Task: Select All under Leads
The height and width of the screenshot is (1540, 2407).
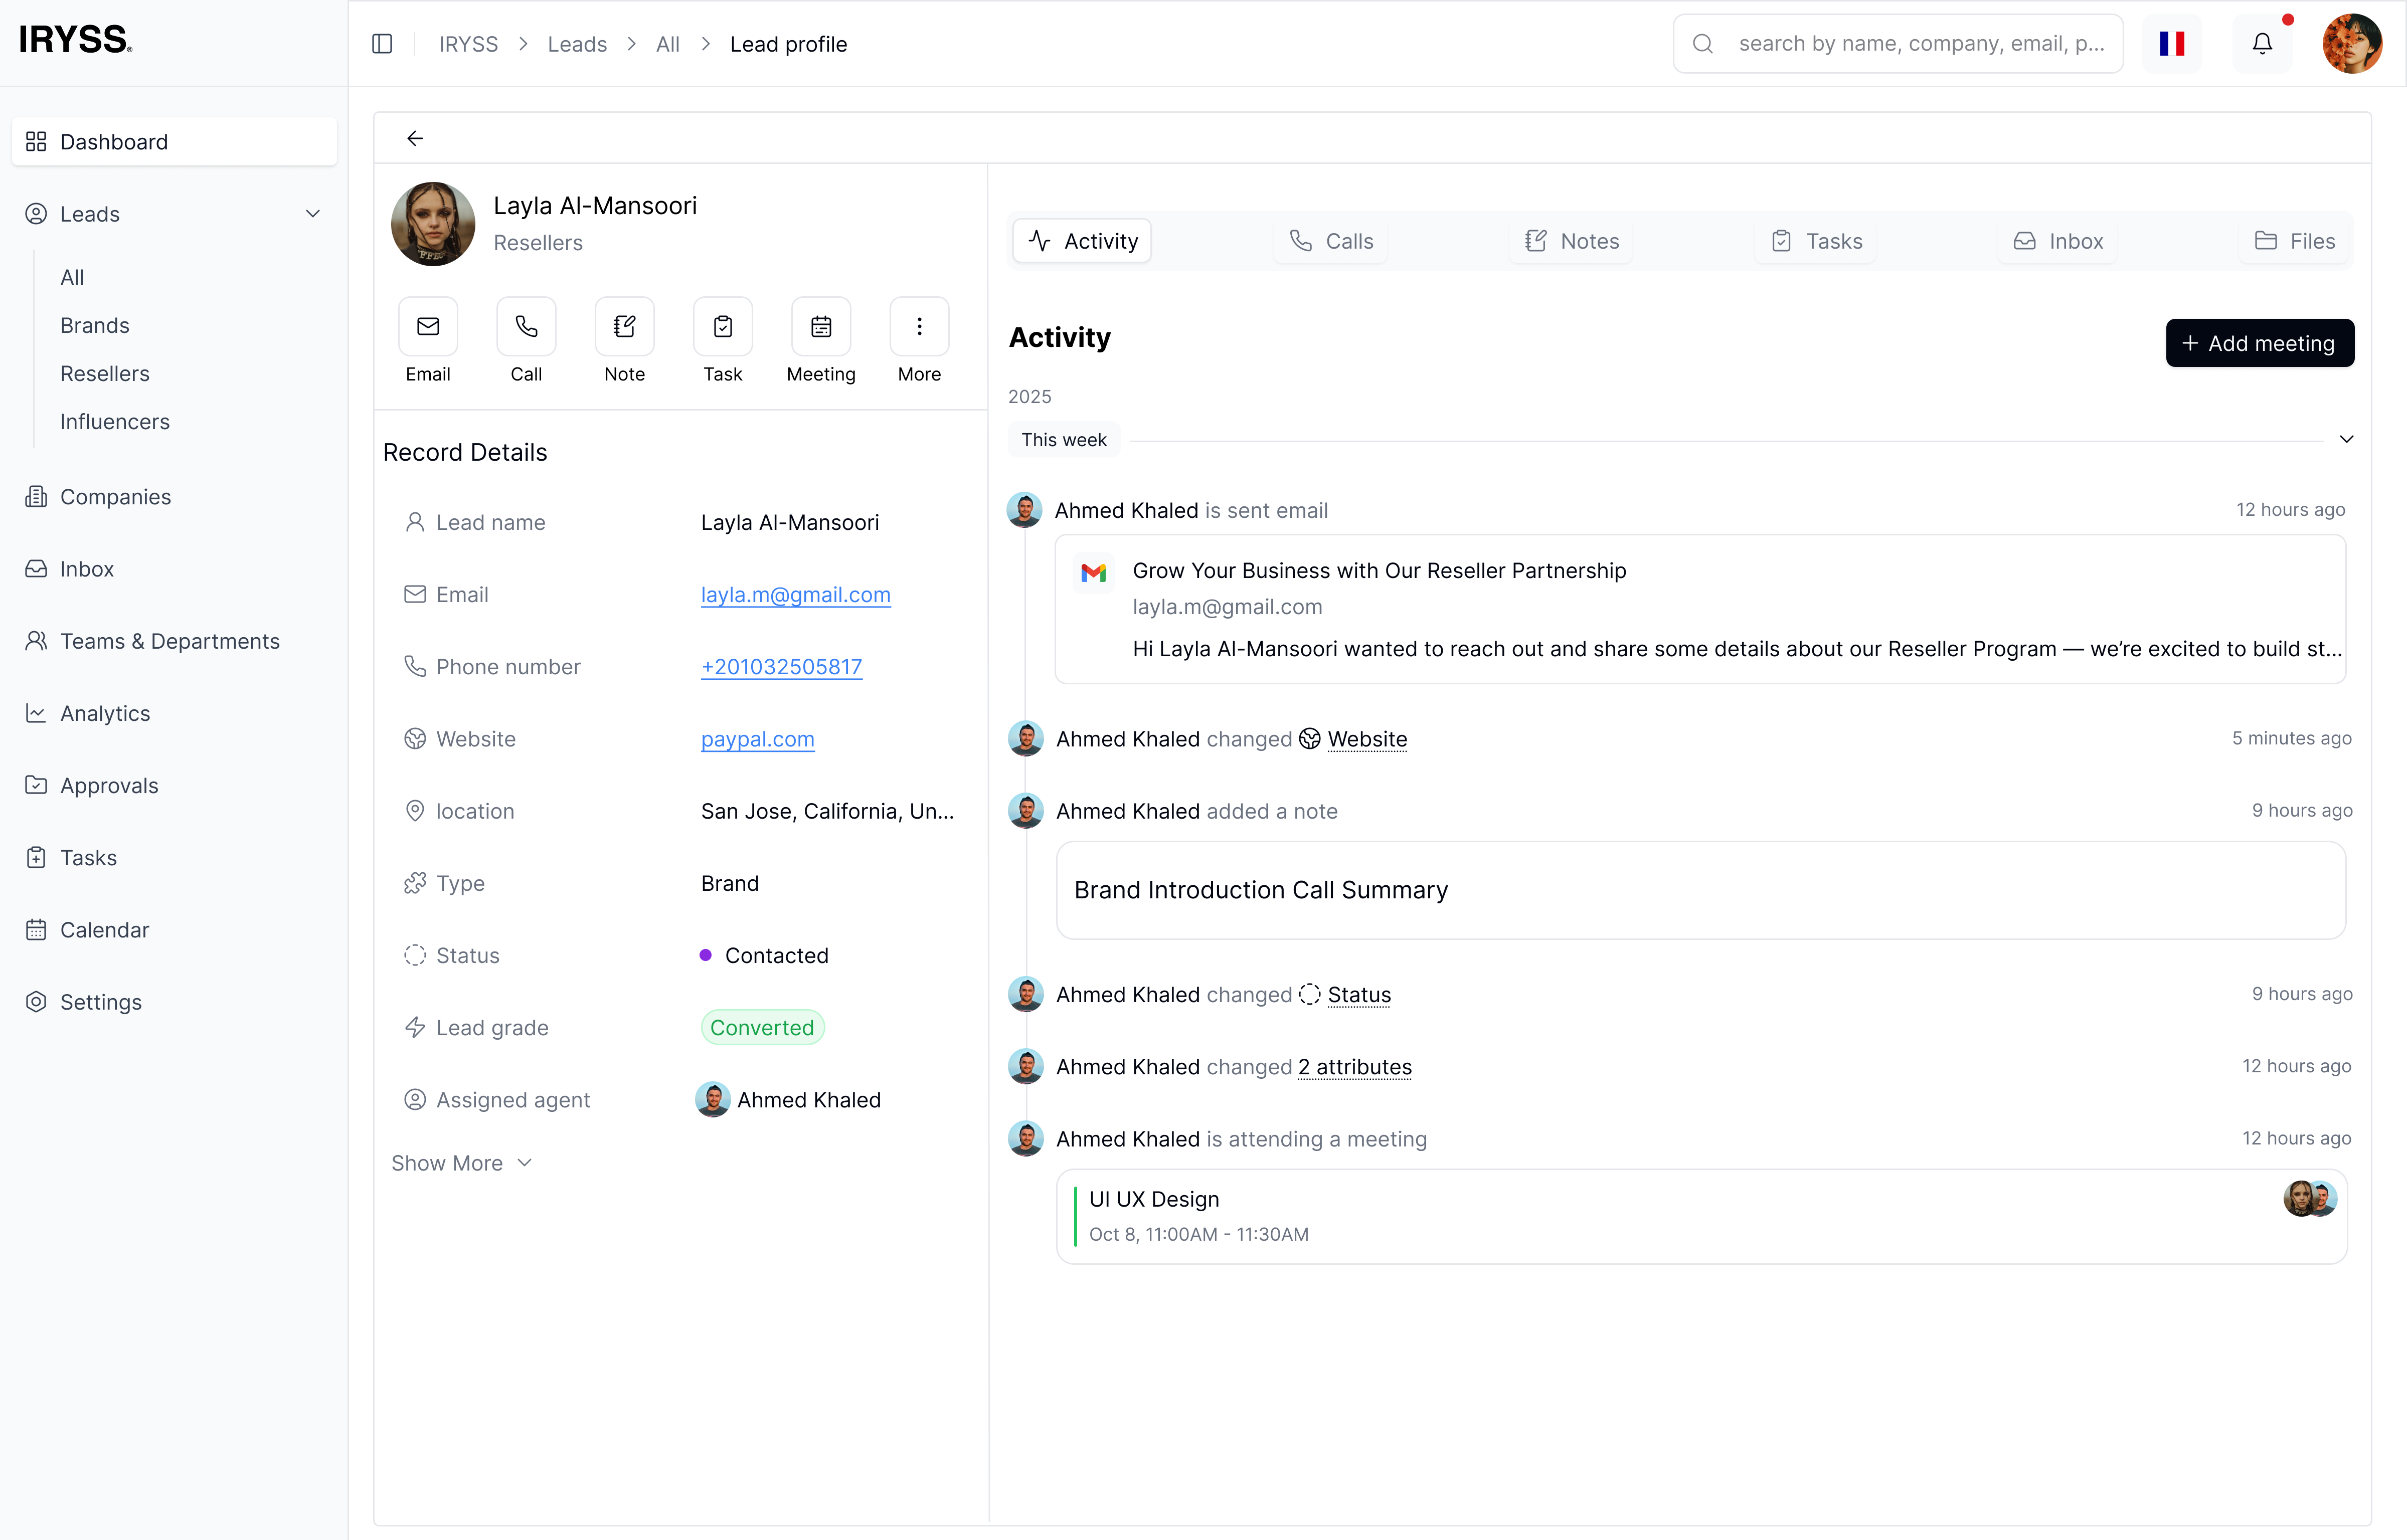Action: [x=72, y=278]
